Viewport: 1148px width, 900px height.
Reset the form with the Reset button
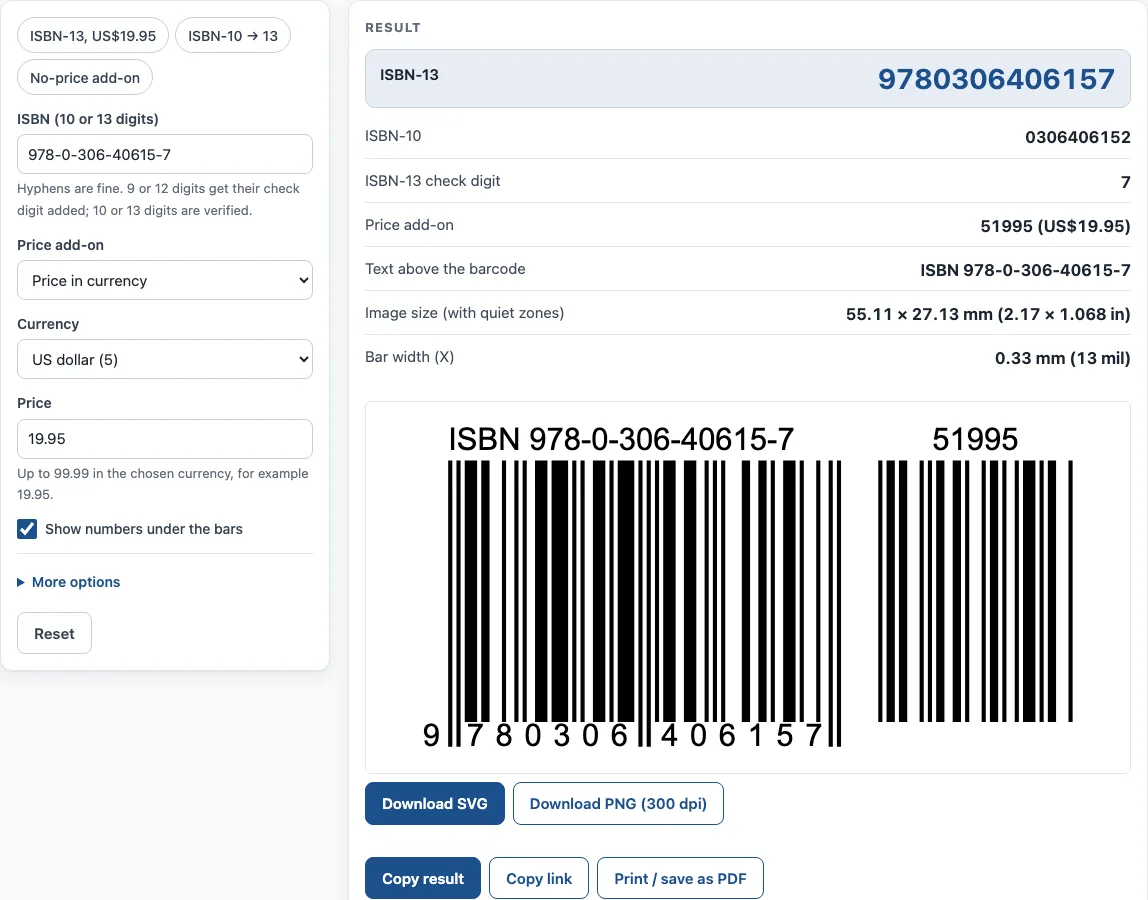54,633
